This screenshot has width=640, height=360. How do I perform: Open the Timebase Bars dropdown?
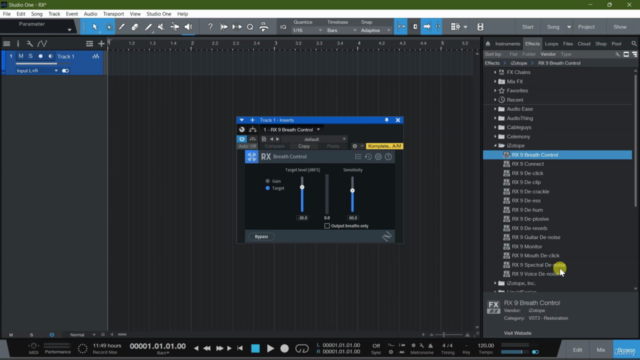341,31
